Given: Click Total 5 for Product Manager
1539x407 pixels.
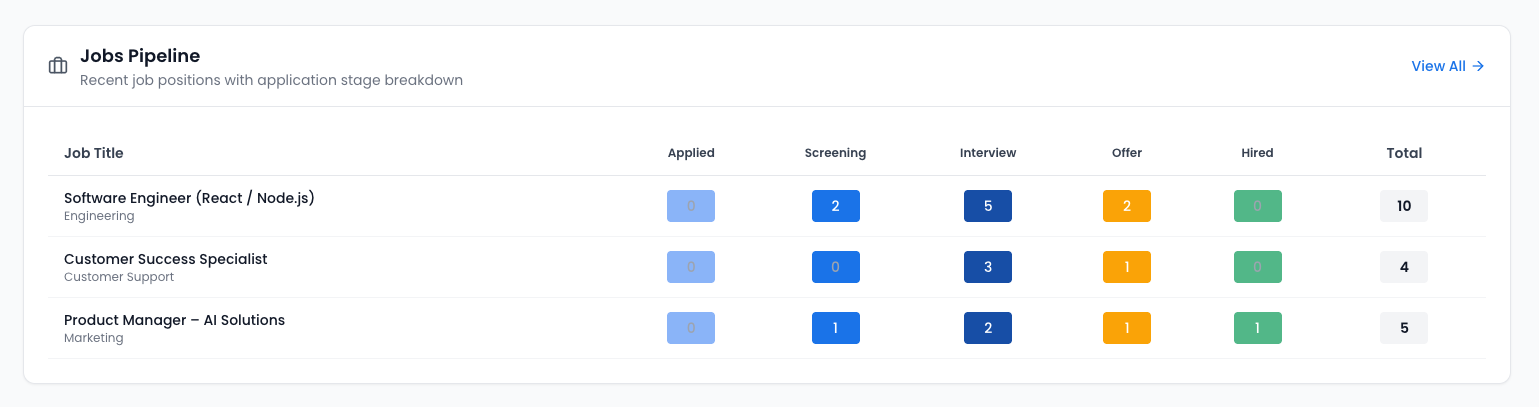Looking at the screenshot, I should (x=1404, y=328).
